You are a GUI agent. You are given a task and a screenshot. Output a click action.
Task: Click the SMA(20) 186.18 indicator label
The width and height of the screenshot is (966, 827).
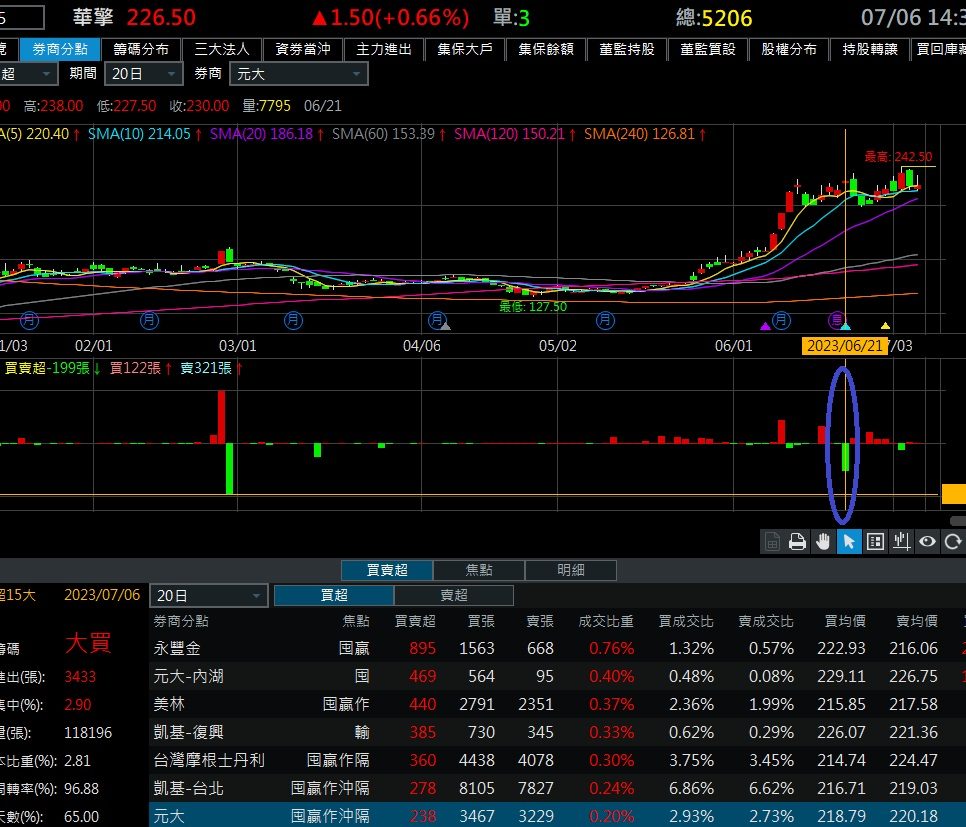pyautogui.click(x=261, y=134)
